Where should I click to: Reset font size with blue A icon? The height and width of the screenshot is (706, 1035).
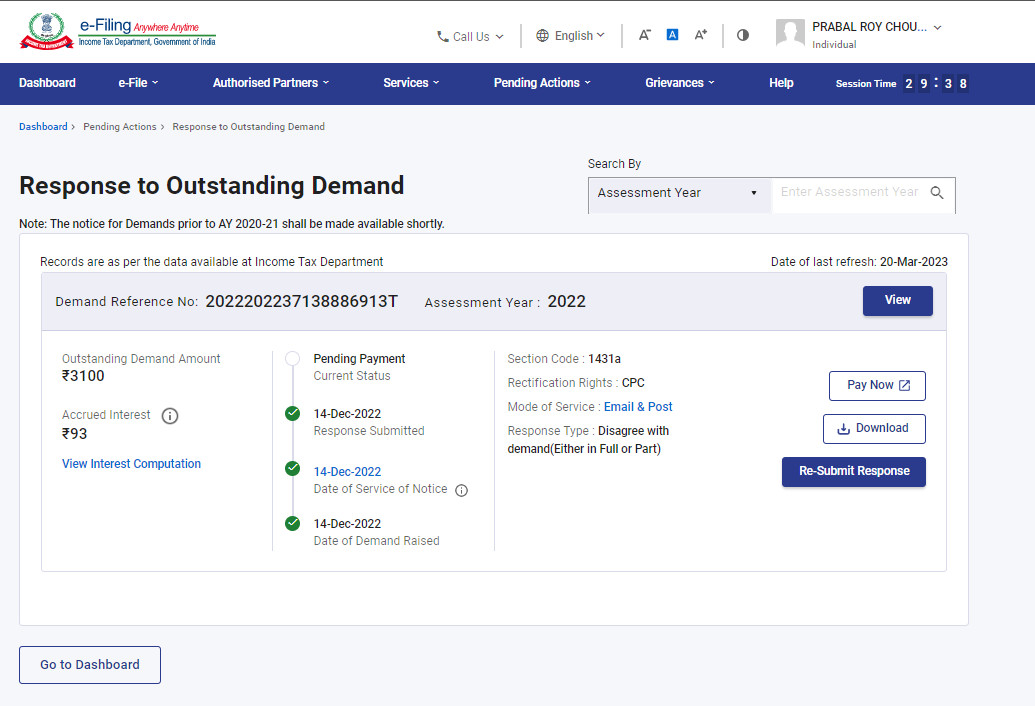click(672, 35)
